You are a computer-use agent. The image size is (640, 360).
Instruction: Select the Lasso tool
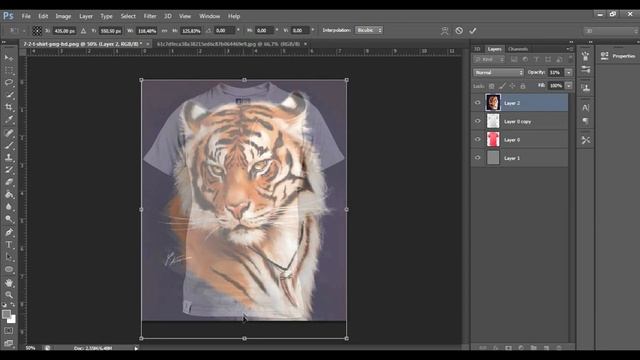(x=9, y=82)
